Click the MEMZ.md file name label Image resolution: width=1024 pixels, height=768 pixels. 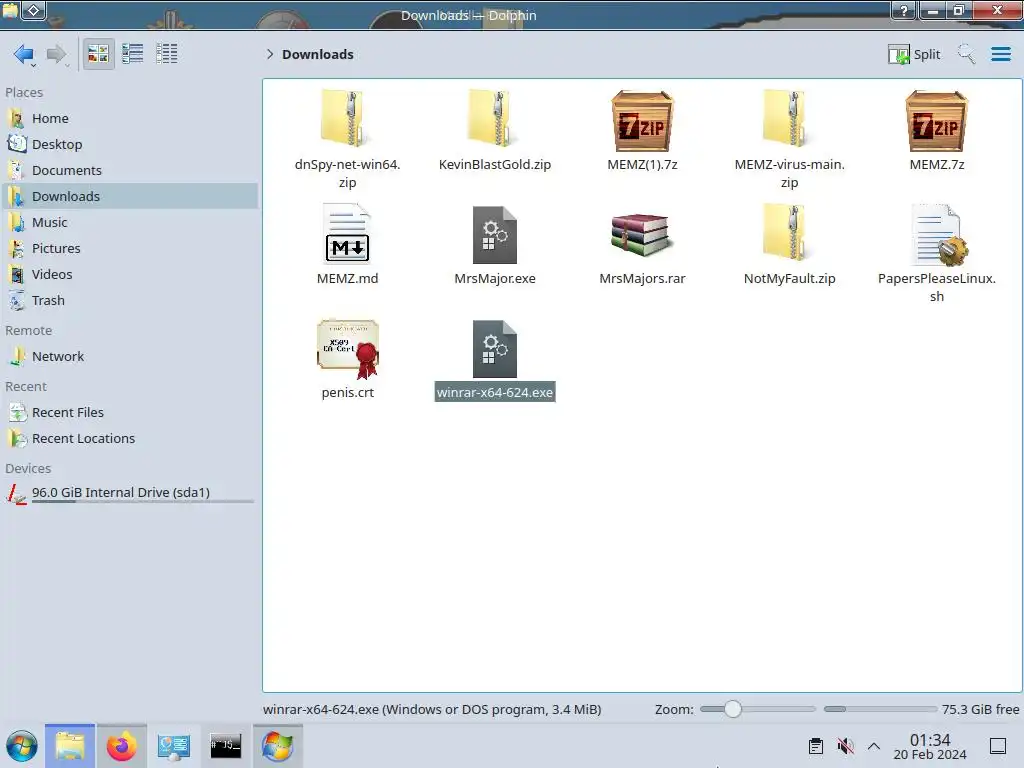click(347, 279)
